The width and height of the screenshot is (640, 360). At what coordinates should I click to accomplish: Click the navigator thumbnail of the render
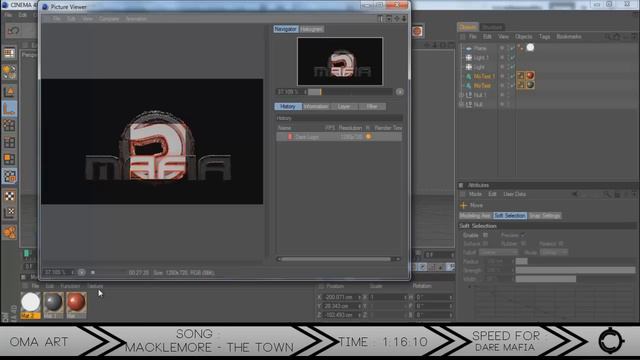(x=340, y=61)
